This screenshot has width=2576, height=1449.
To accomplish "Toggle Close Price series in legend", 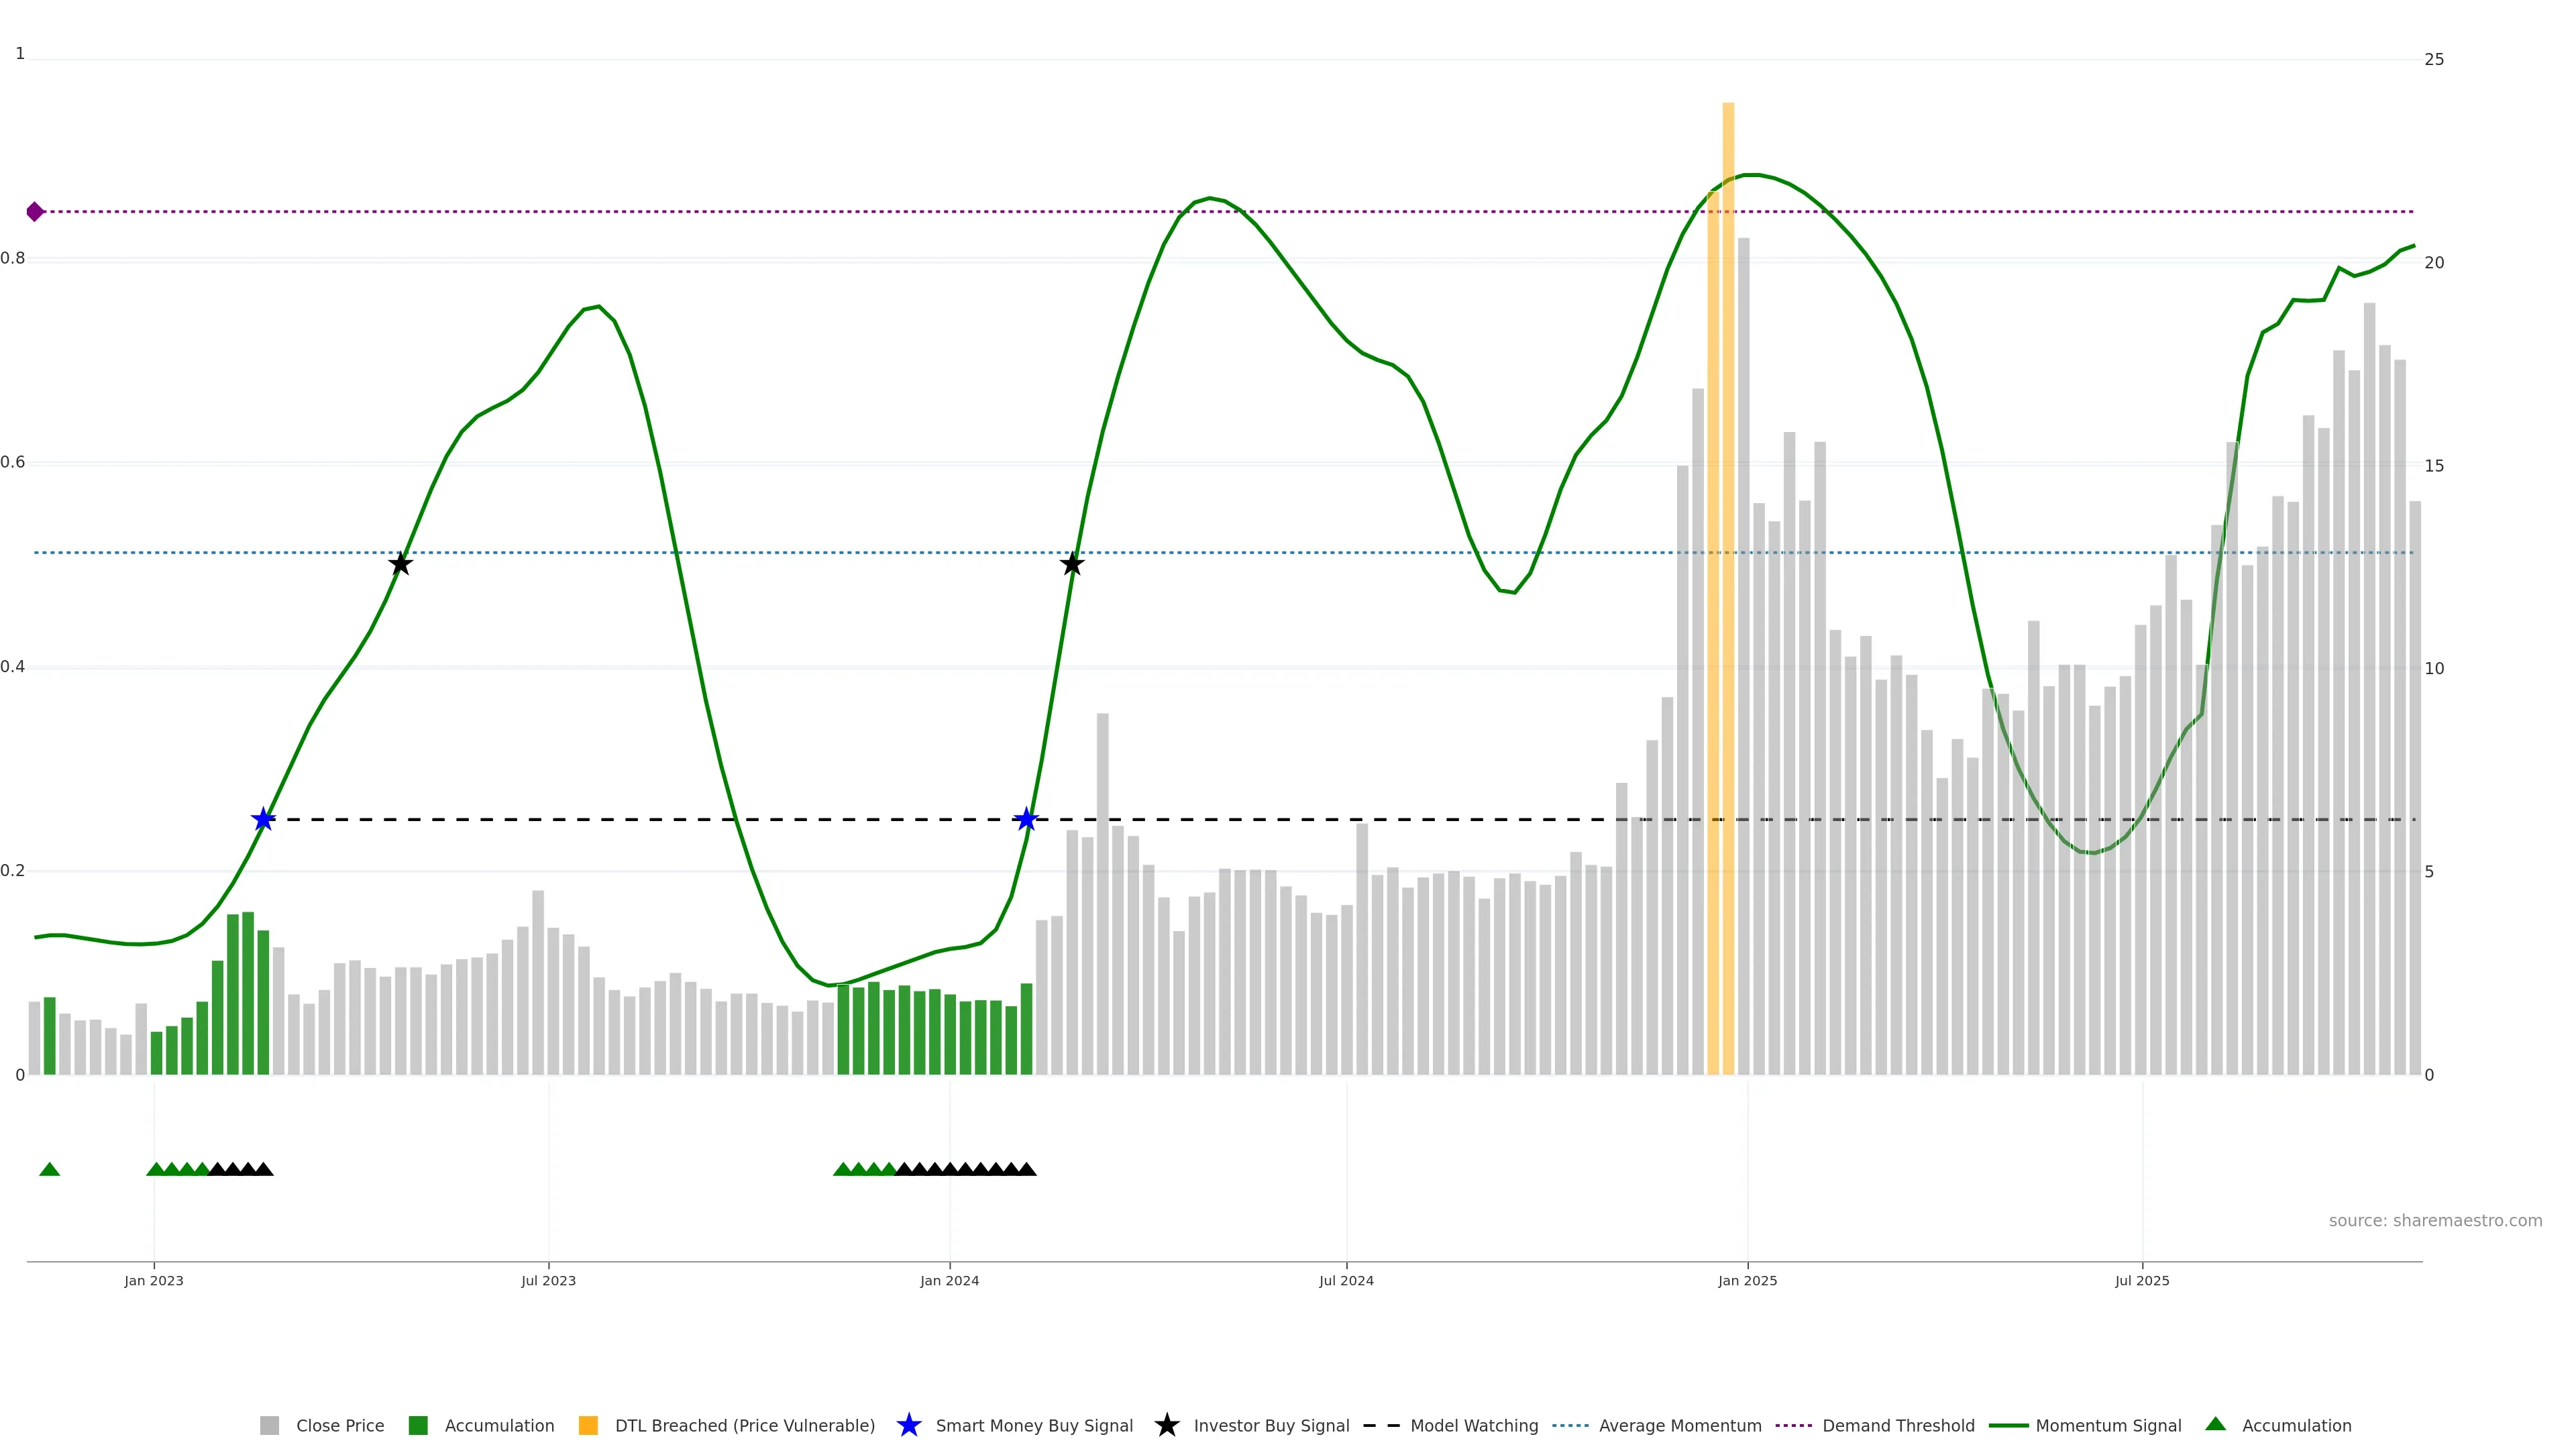I will (x=339, y=1426).
